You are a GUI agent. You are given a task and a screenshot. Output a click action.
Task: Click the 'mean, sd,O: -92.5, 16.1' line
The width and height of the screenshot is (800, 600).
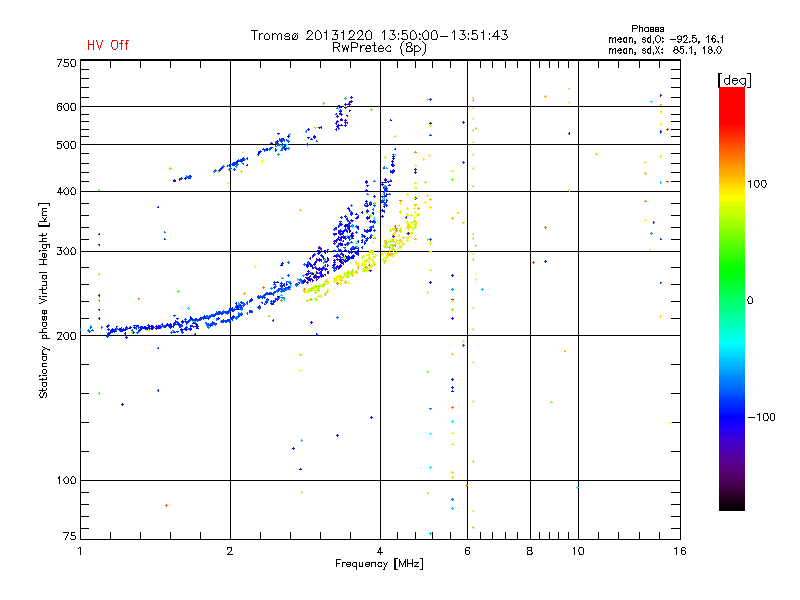666,39
